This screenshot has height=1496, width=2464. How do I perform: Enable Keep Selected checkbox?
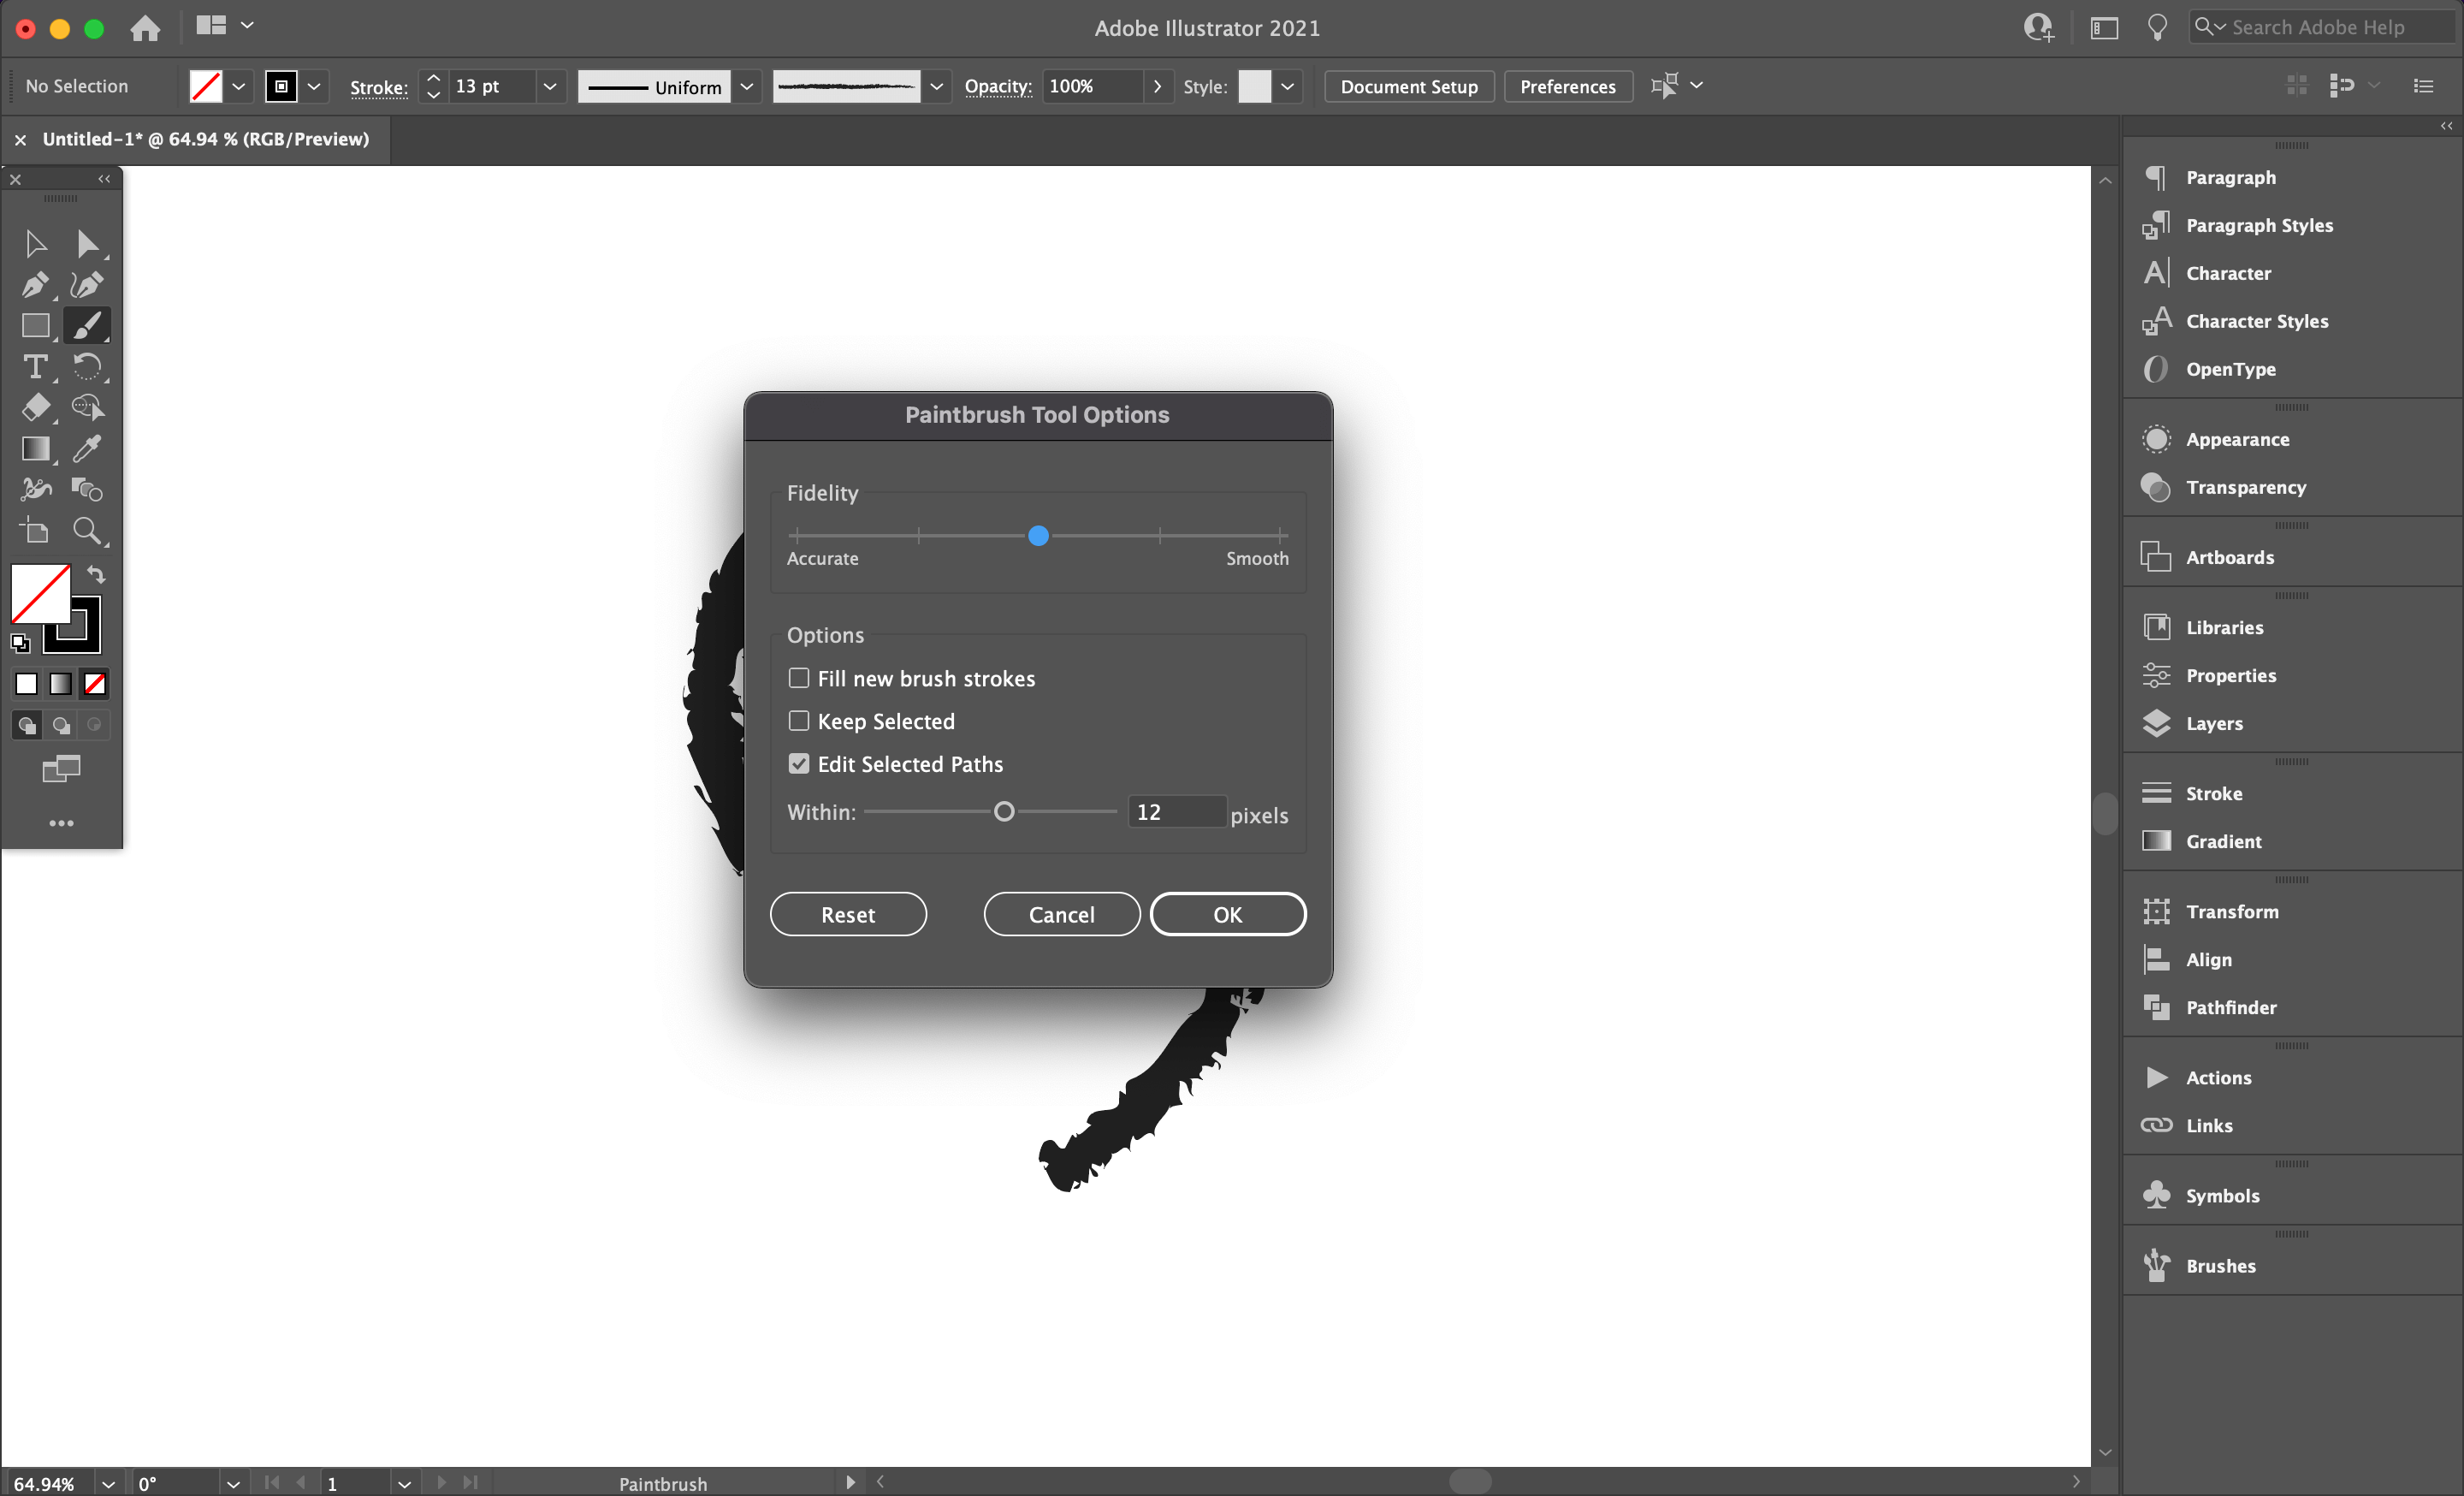pyautogui.click(x=798, y=721)
